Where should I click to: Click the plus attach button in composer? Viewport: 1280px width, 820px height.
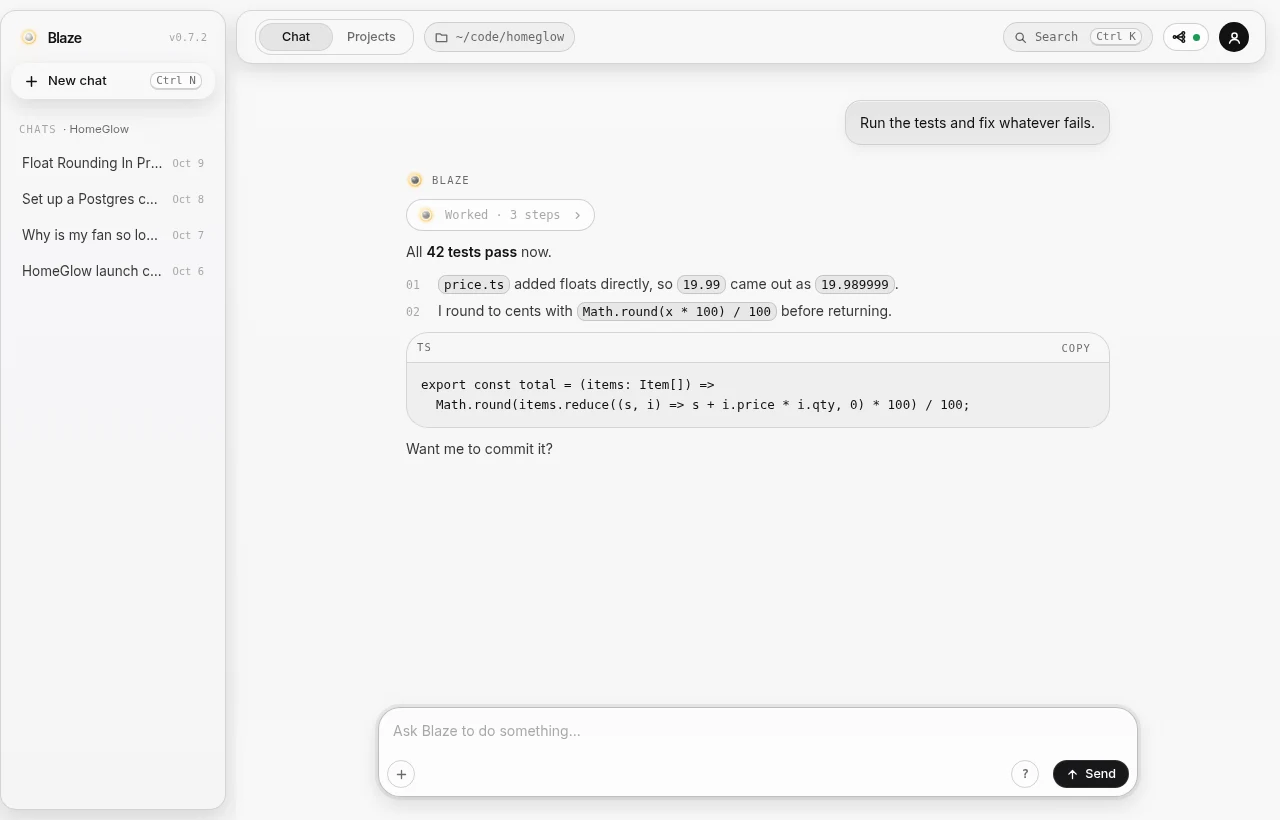click(401, 774)
